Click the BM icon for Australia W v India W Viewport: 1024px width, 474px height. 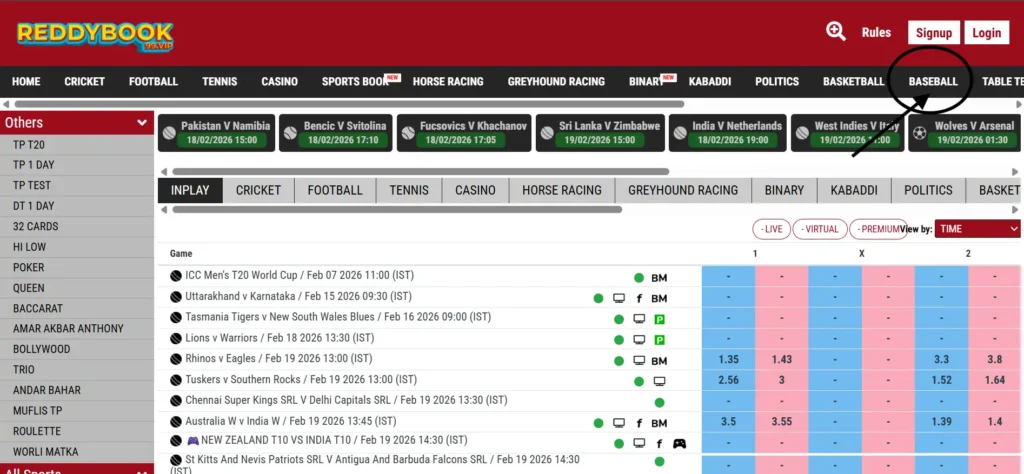659,423
